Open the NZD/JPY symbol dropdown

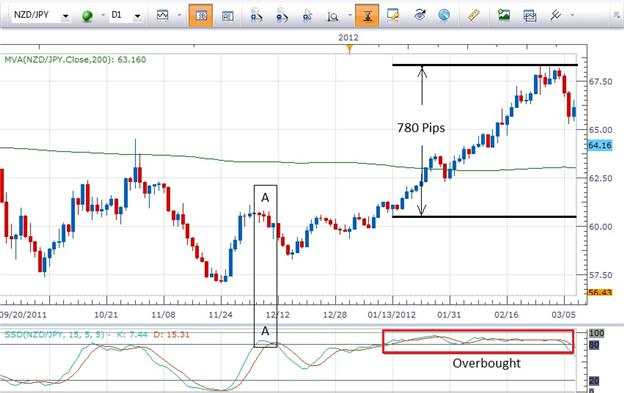(66, 16)
